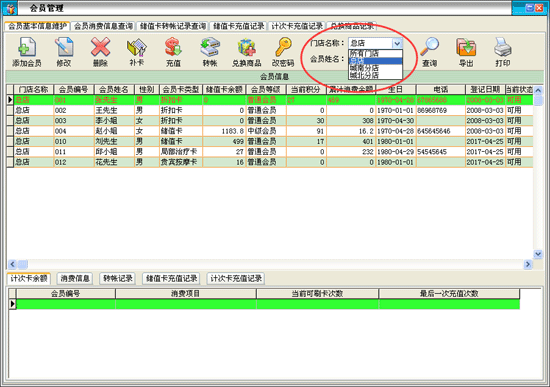The width and height of the screenshot is (550, 387).
Task: Open the top 计次卡充值记录 tab
Action: coord(297,26)
